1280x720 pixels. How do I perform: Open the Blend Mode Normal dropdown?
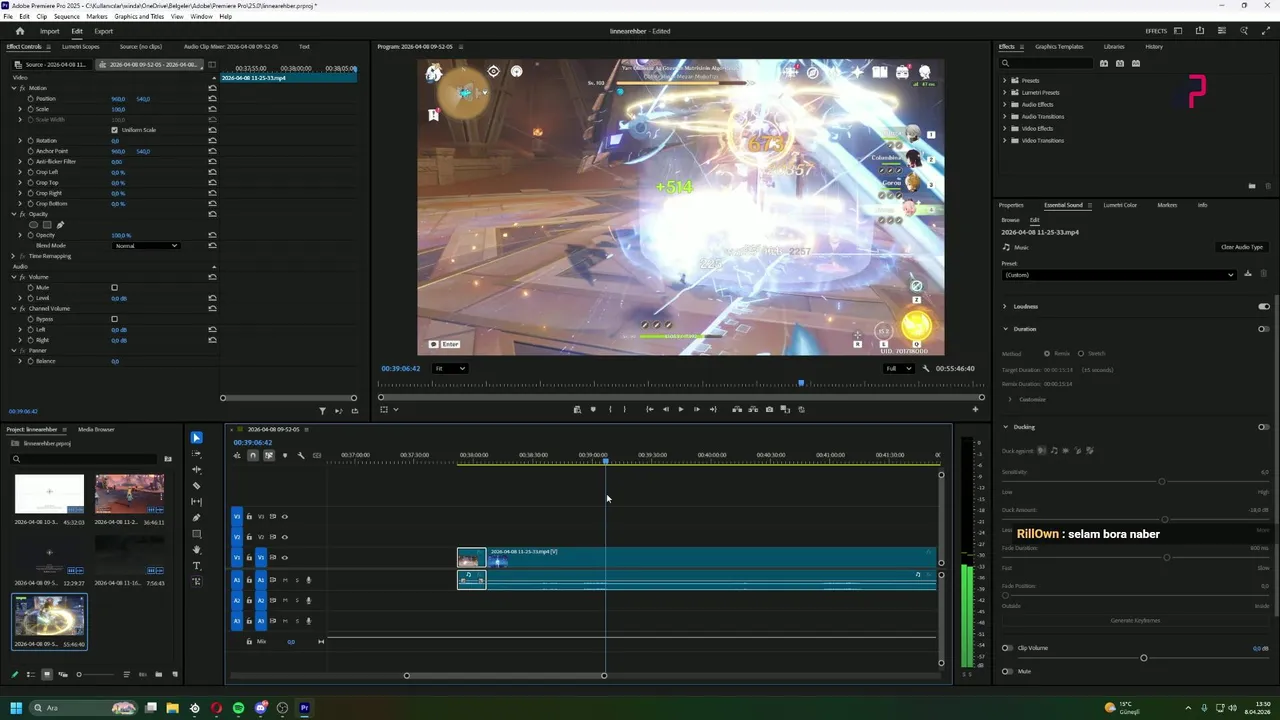point(146,246)
